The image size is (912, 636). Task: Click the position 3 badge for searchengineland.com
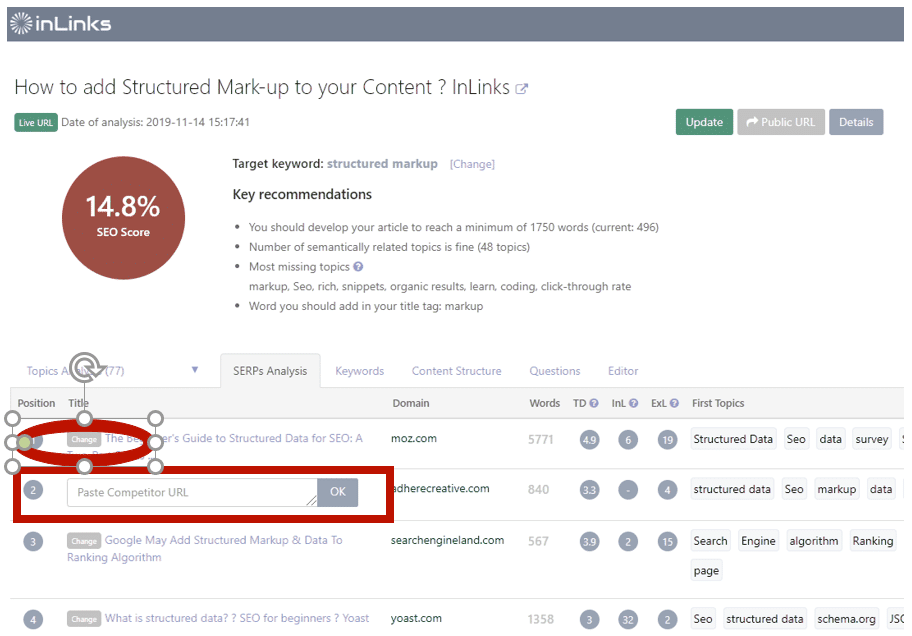(x=33, y=542)
